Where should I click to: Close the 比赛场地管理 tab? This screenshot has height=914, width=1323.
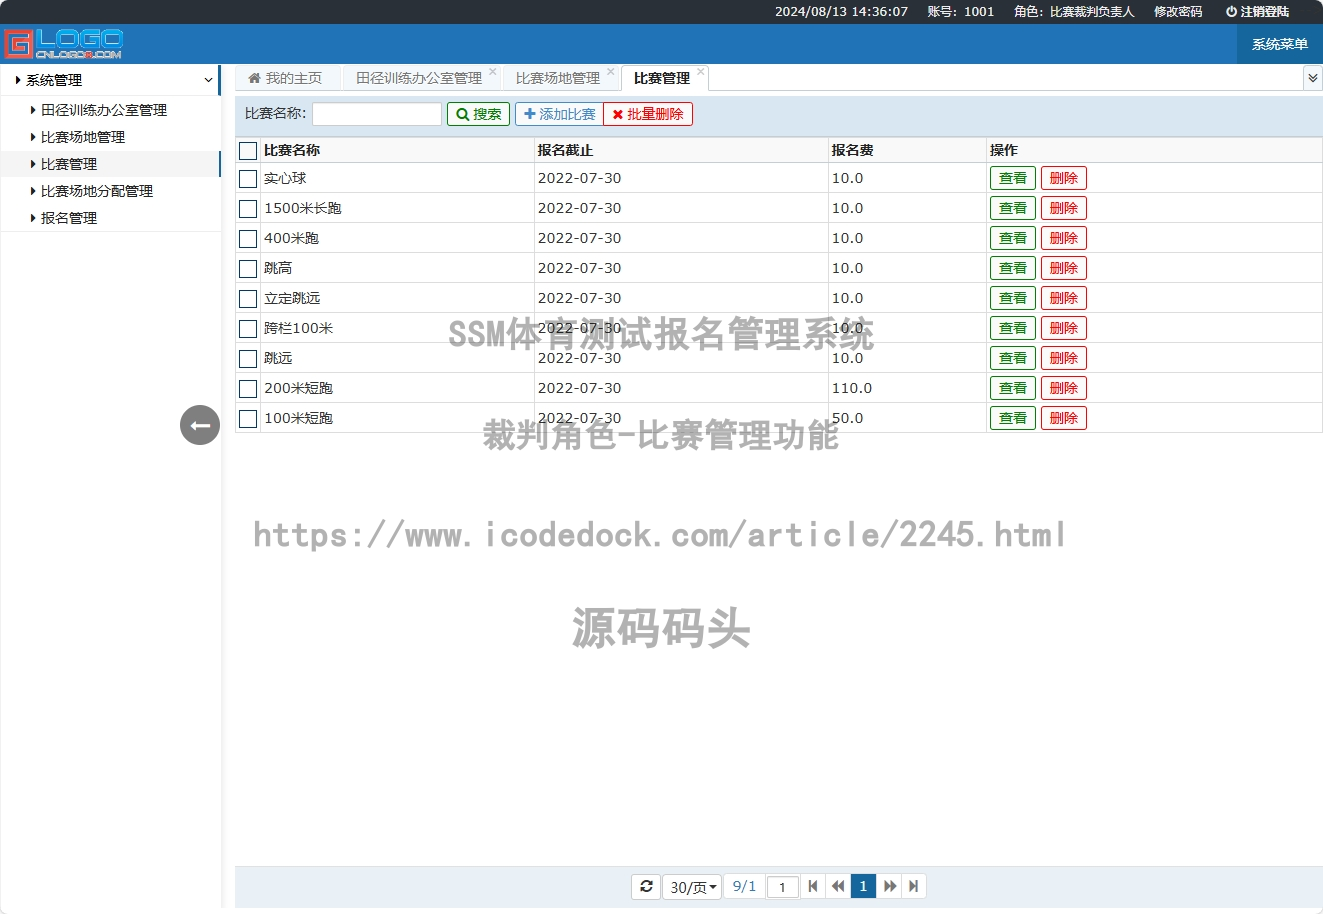611,72
